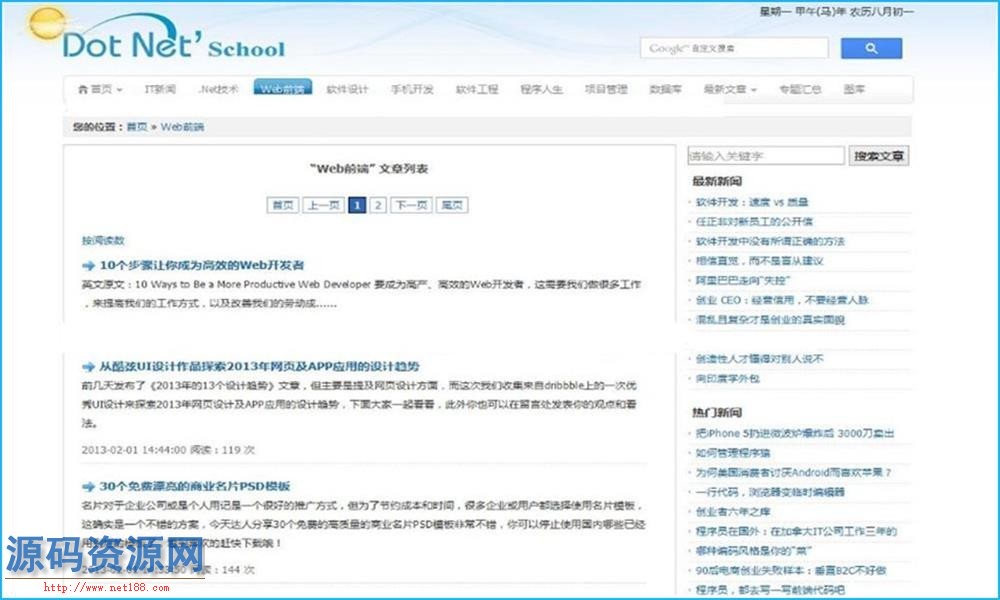Jump to 尾页 last page
1000x600 pixels.
point(452,205)
